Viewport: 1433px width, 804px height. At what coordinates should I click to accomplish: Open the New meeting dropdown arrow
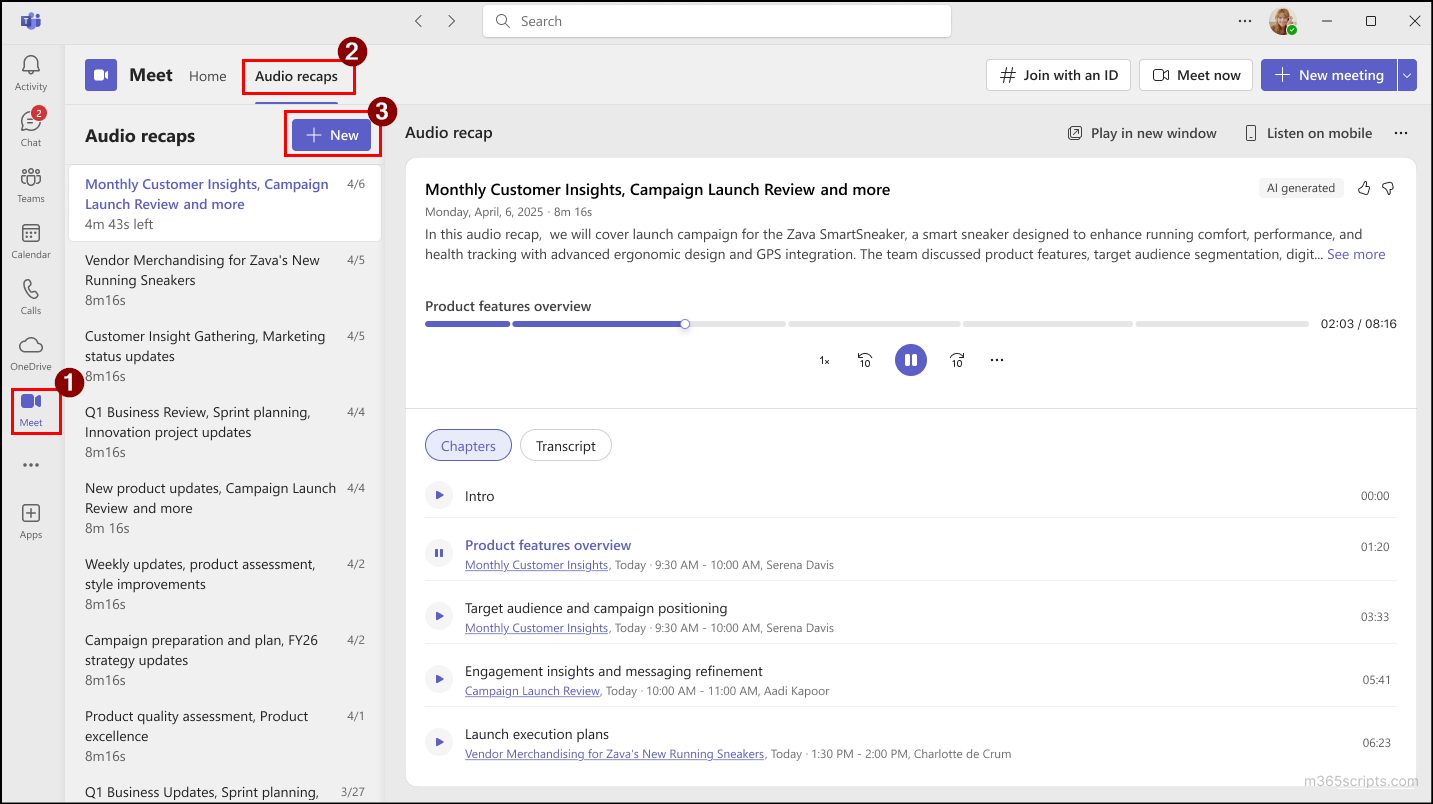pos(1406,74)
